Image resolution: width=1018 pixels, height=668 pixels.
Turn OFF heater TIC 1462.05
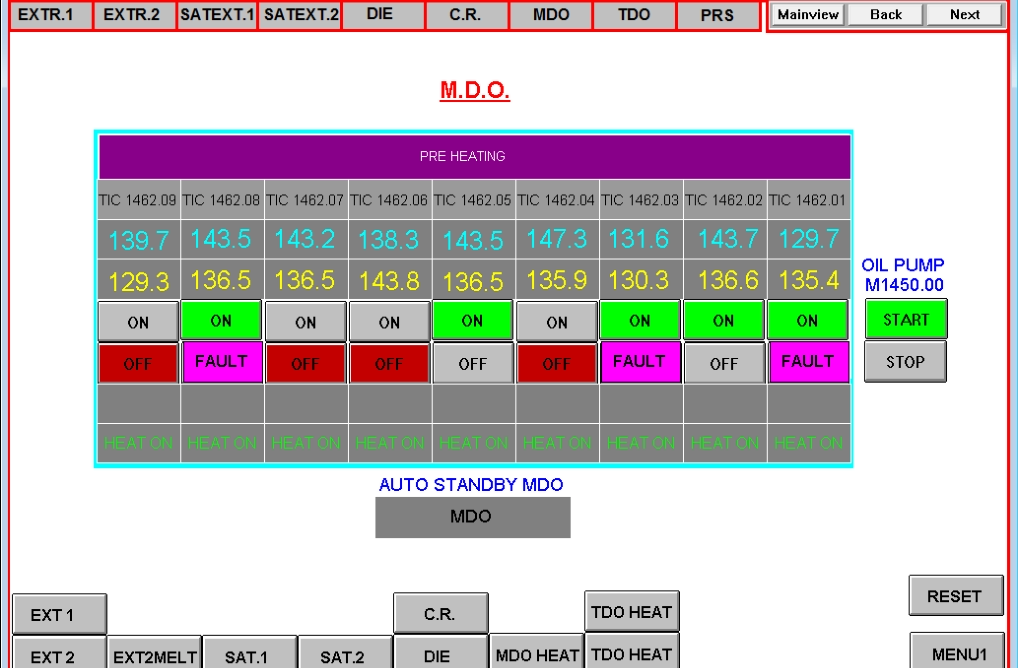[473, 364]
